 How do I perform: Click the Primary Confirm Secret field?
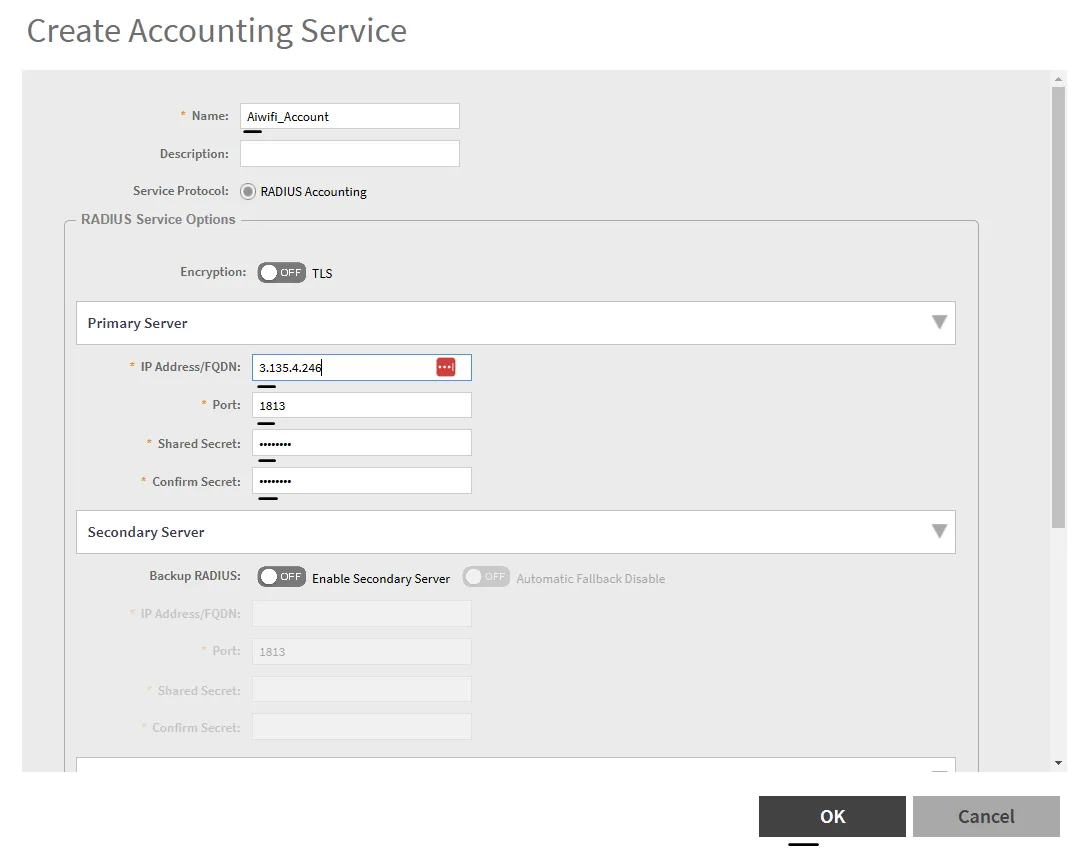tap(362, 481)
